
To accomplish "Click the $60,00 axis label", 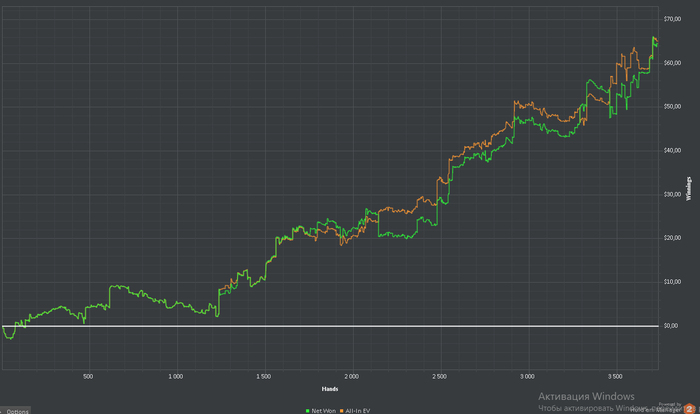I will click(x=672, y=63).
